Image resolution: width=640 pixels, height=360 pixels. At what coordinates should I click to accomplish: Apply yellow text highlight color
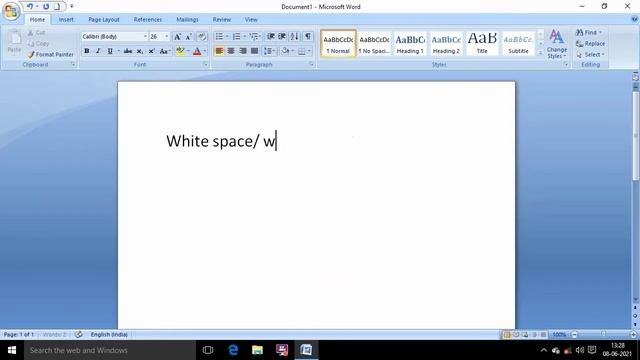click(x=180, y=51)
